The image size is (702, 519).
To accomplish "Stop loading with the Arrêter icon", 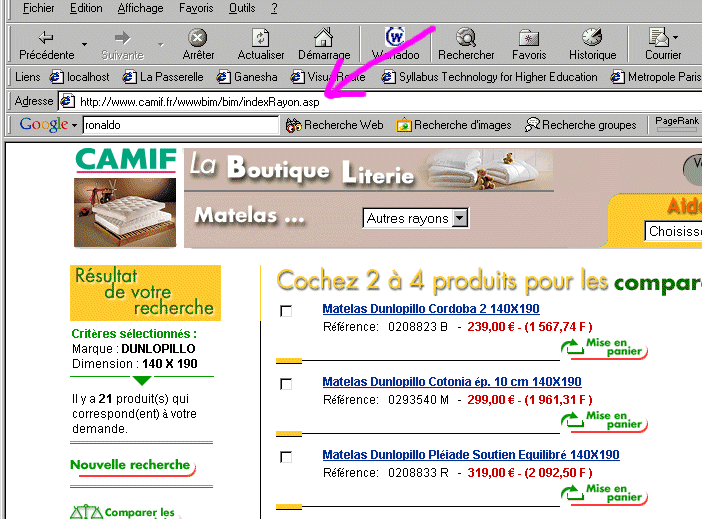I will pyautogui.click(x=197, y=38).
